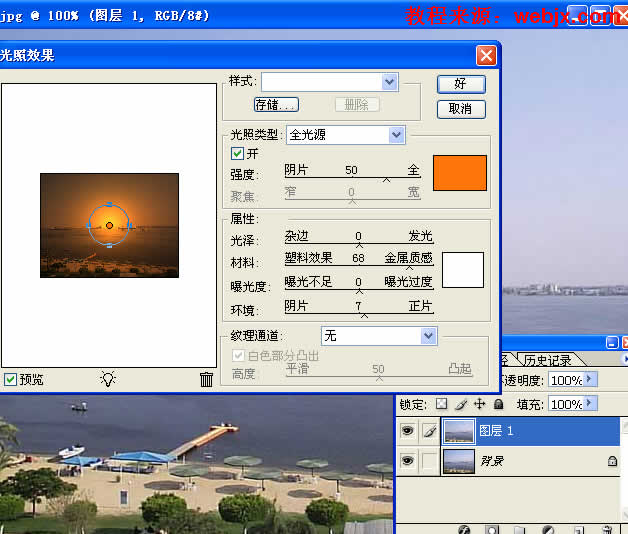Open the layers palette flyout menu arrow
The image size is (628, 534).
point(625,359)
